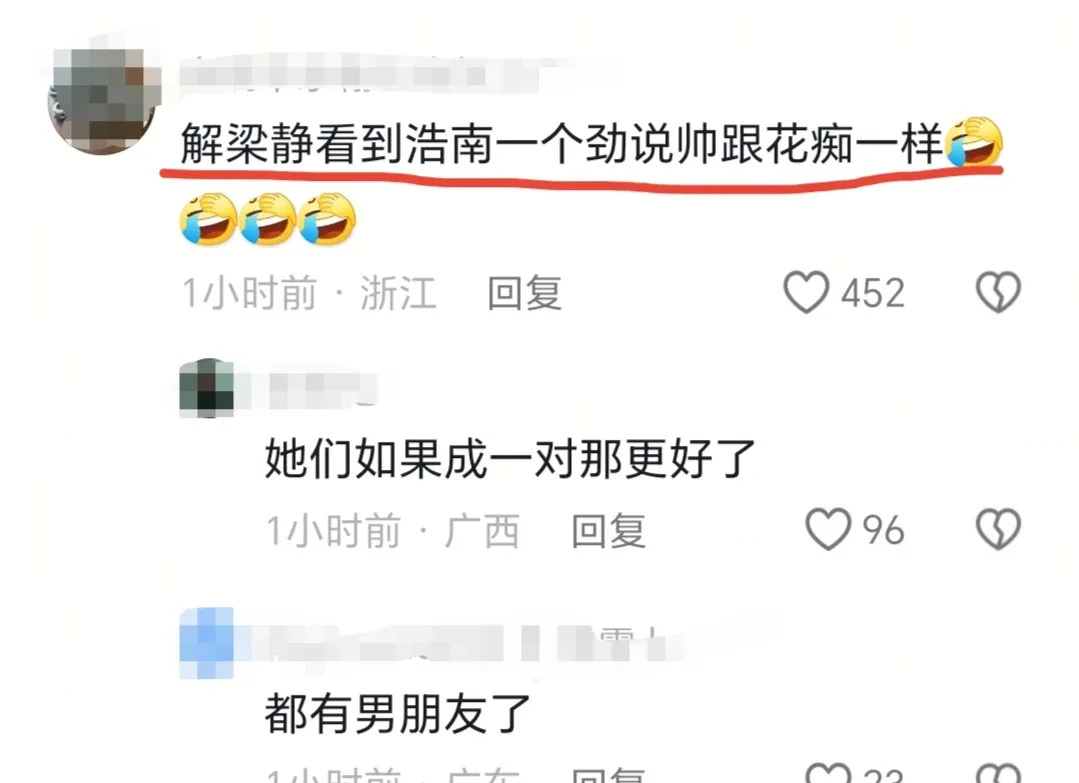Dislike the bottom 广东 reply
This screenshot has height=783, width=1079.
[998, 773]
